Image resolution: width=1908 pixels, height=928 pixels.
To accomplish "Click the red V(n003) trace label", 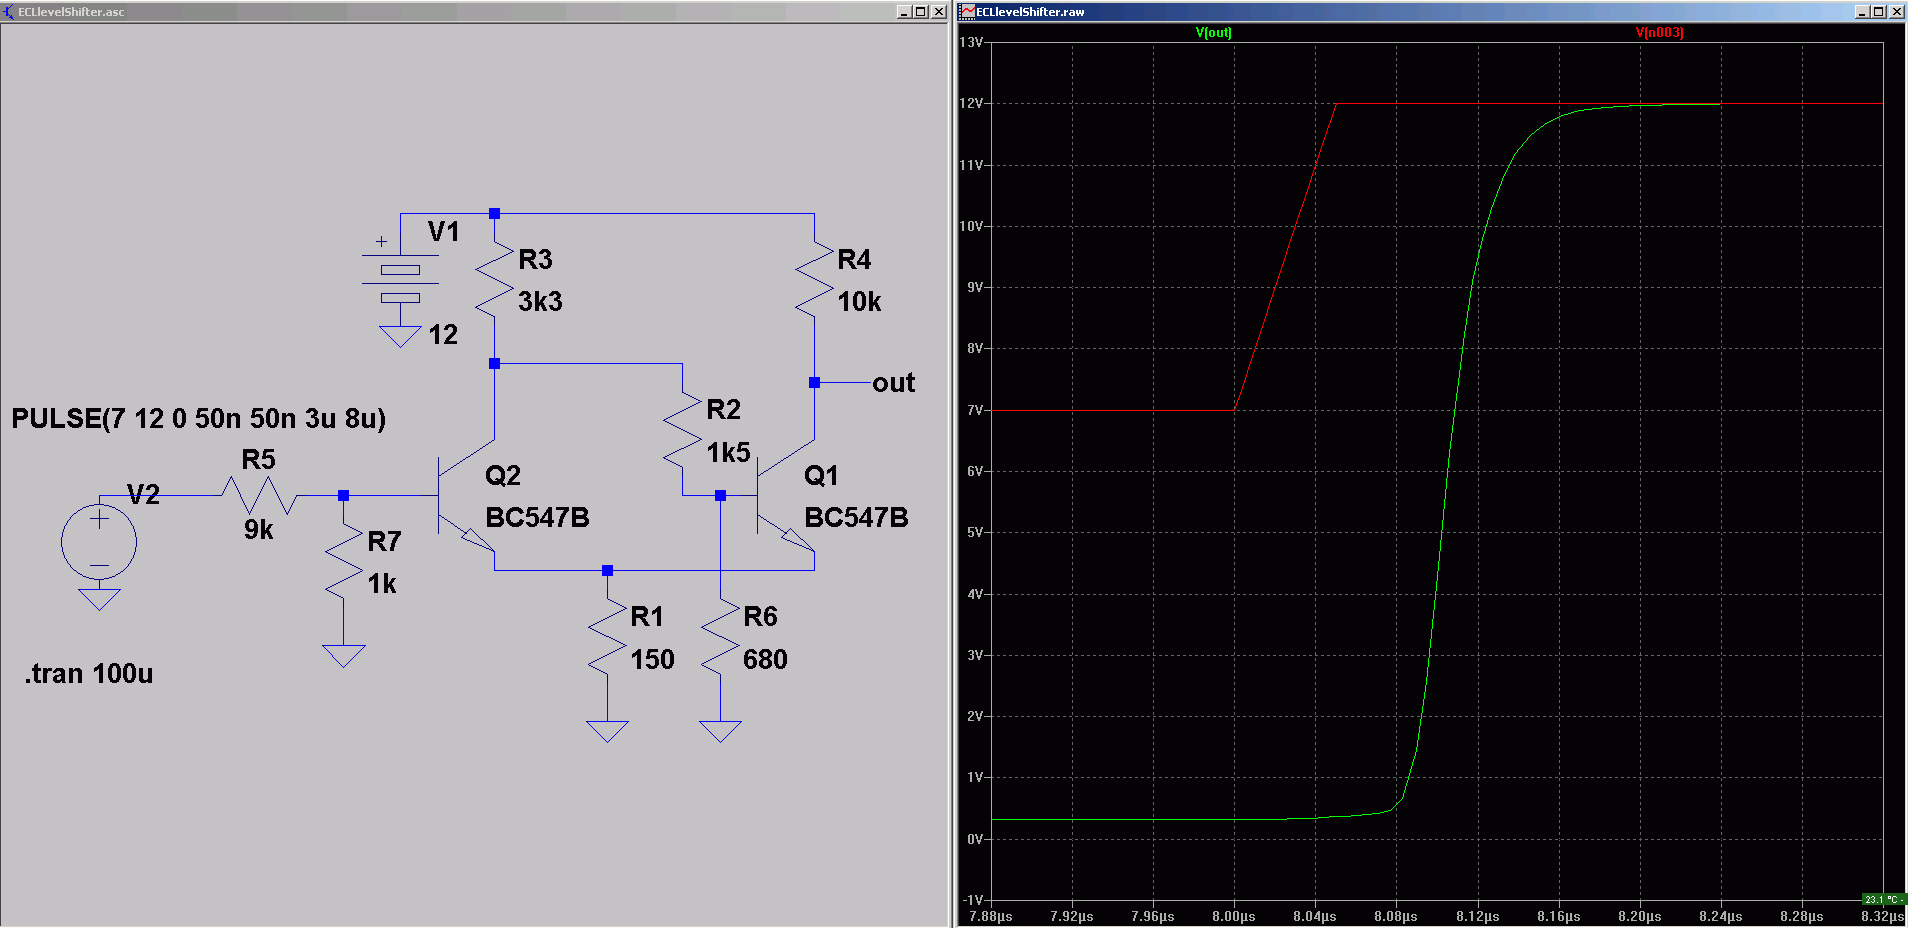I will click(1659, 33).
